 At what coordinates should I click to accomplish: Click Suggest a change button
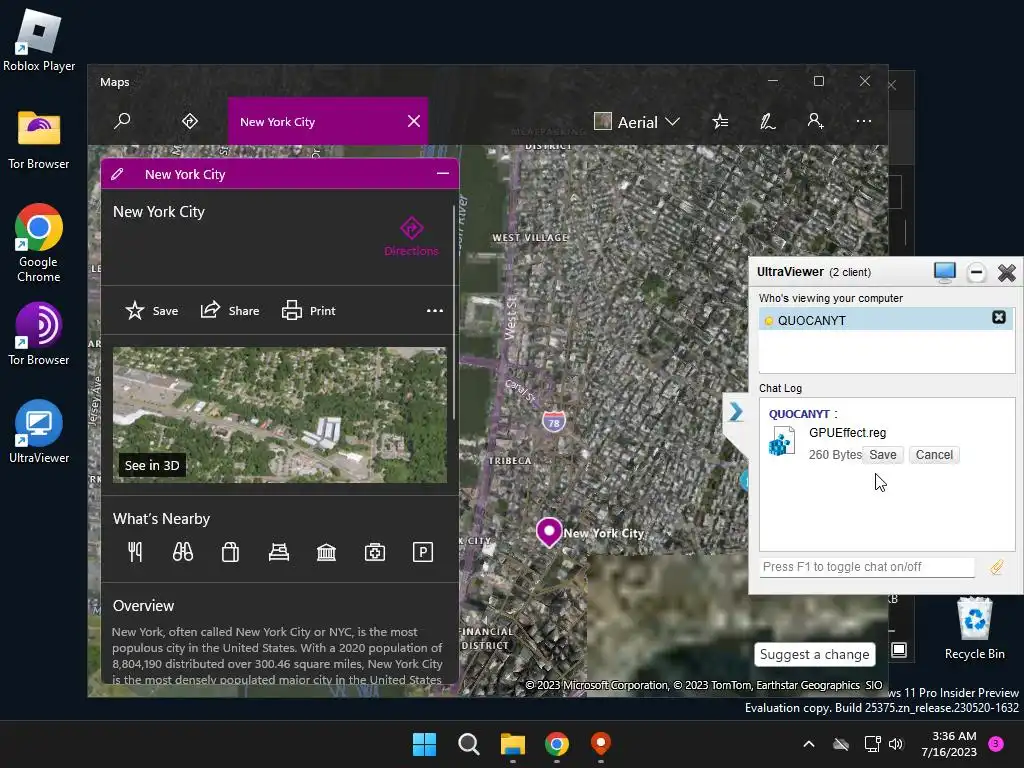(x=814, y=654)
